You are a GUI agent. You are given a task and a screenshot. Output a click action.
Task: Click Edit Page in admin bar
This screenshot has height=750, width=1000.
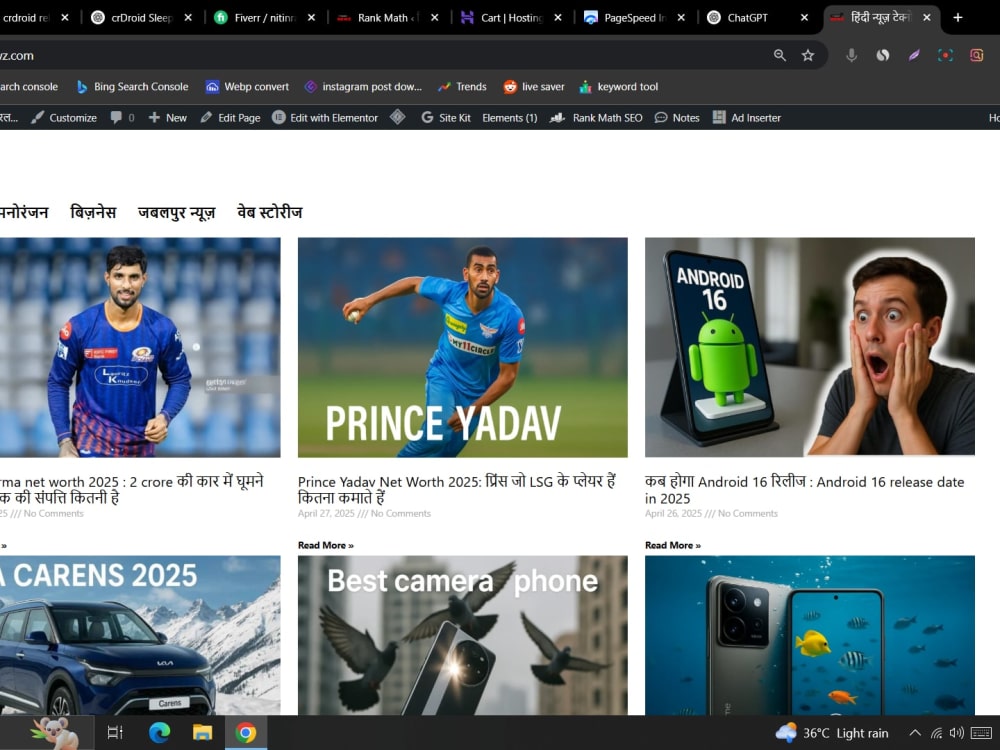[230, 118]
